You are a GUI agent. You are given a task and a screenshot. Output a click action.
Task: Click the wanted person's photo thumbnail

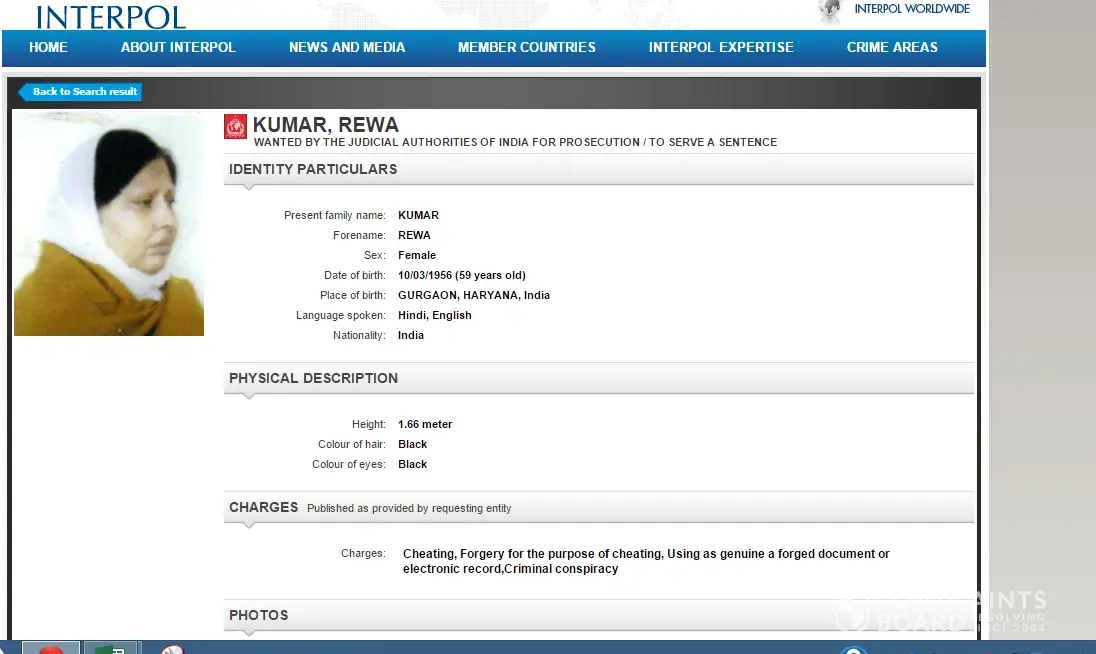point(109,224)
